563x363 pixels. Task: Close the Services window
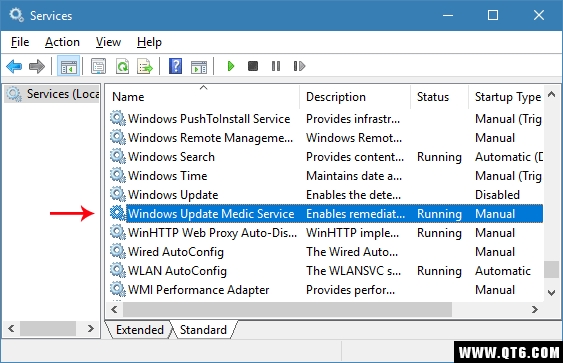[x=539, y=15]
